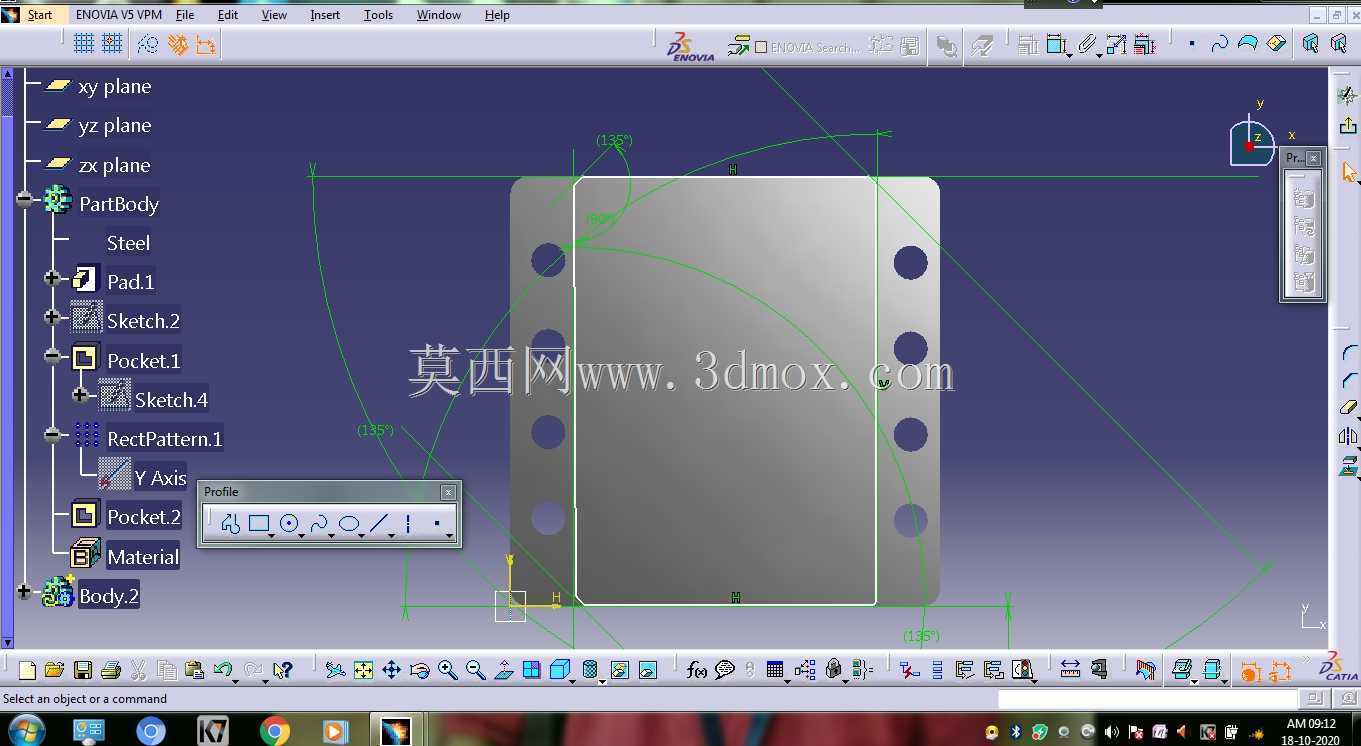Viewport: 1361px width, 746px height.
Task: Open the Insert menu
Action: point(325,15)
